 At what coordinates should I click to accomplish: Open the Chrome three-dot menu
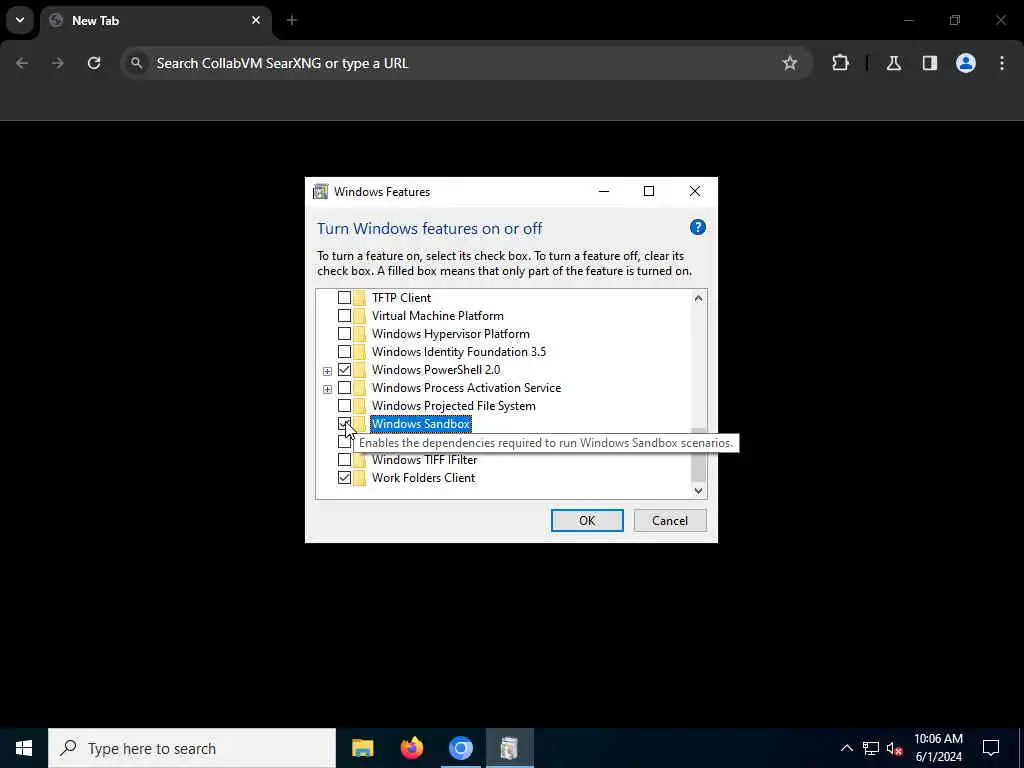click(x=1002, y=63)
